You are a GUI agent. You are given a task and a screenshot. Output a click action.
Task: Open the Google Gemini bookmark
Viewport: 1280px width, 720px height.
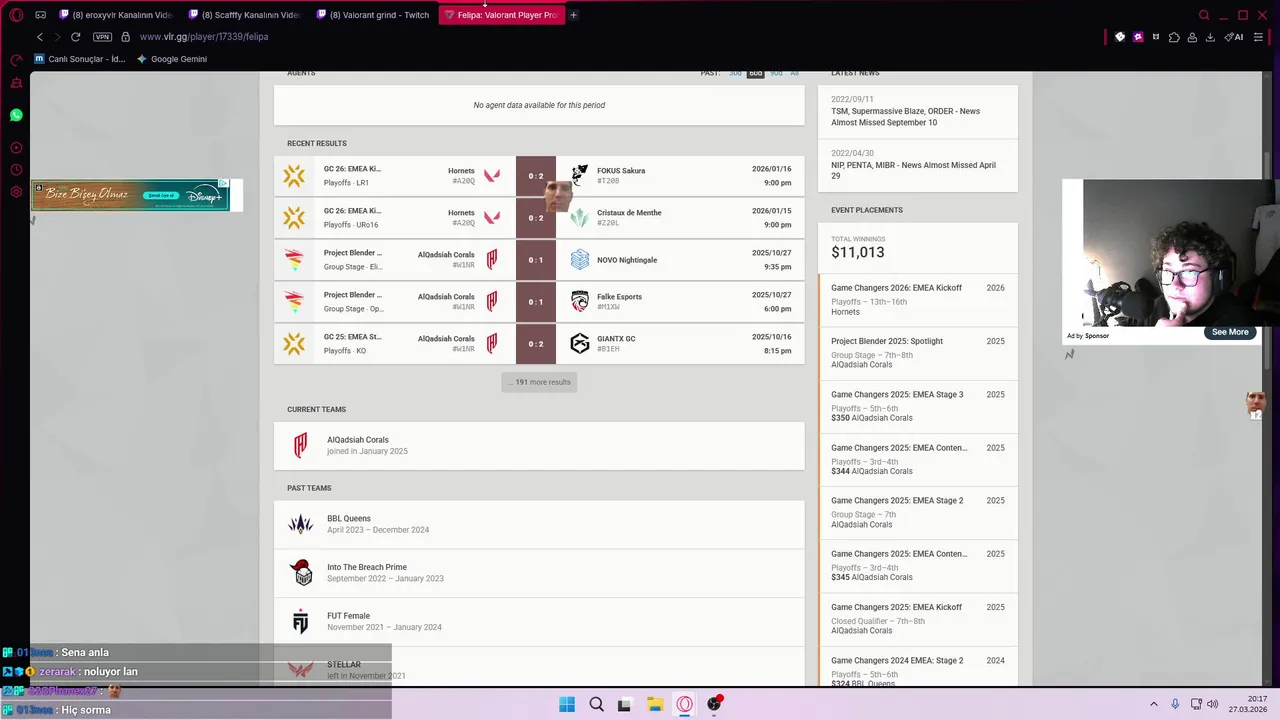pyautogui.click(x=172, y=59)
